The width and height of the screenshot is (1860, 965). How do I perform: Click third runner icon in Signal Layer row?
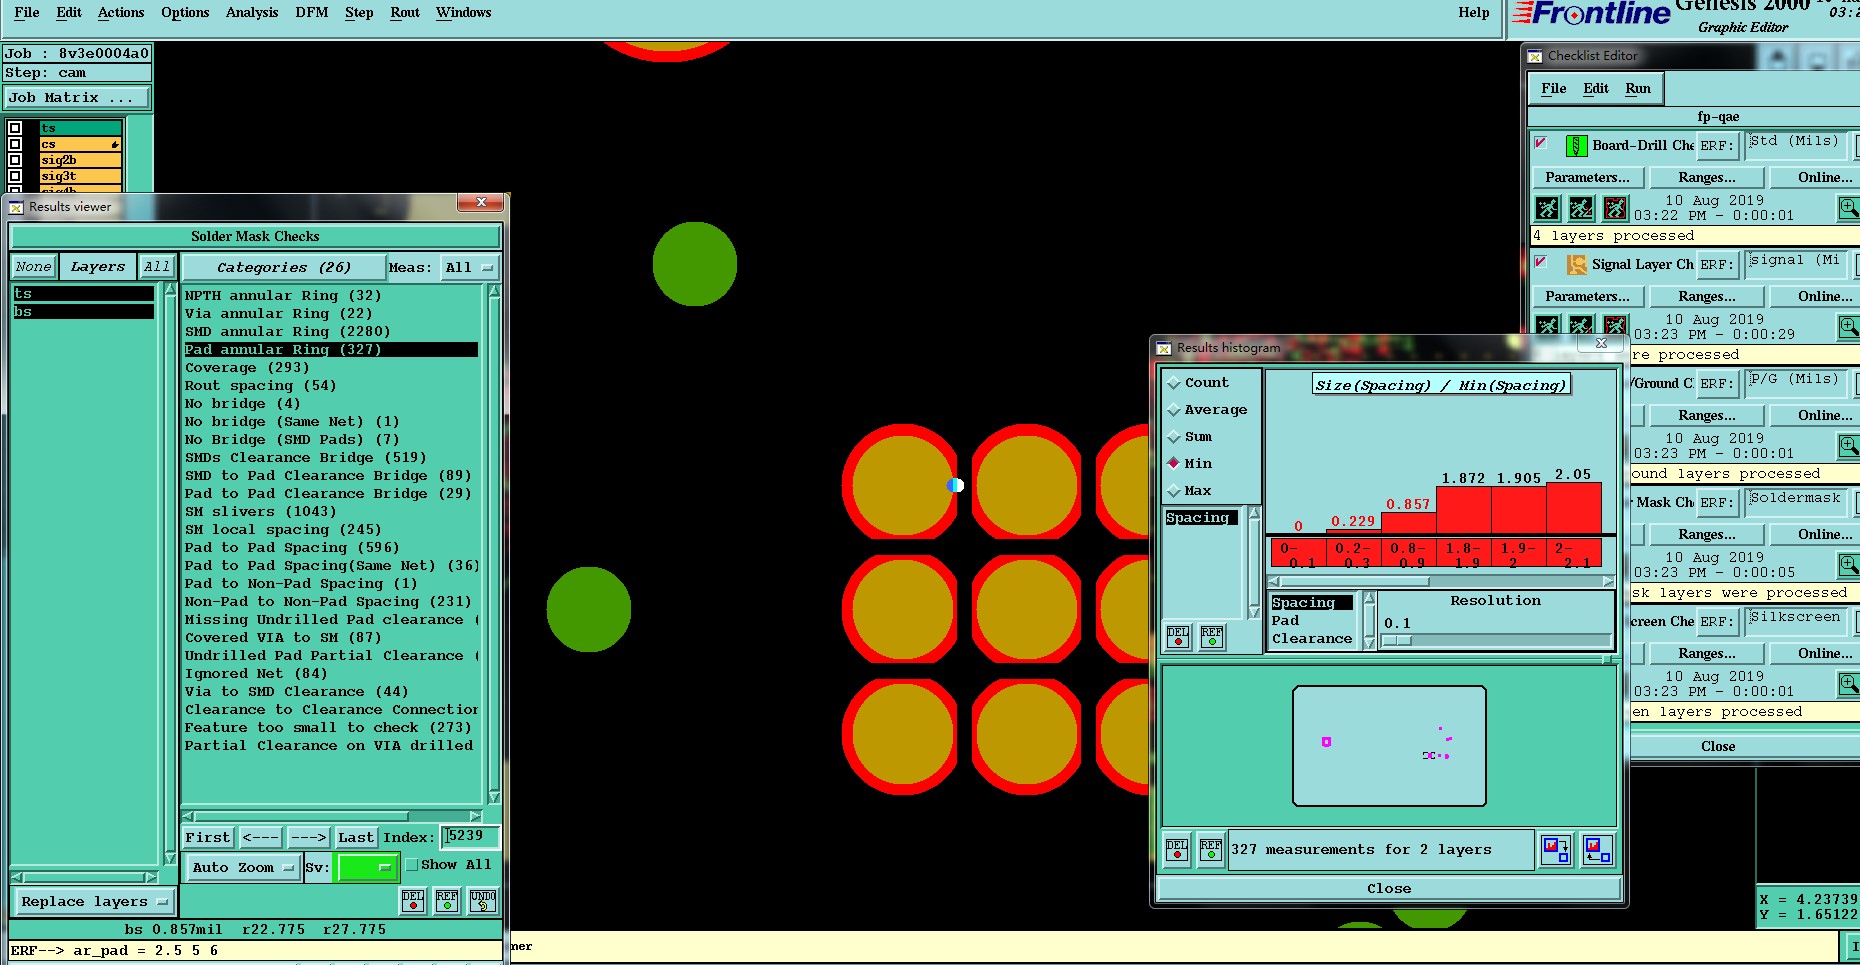[1615, 326]
